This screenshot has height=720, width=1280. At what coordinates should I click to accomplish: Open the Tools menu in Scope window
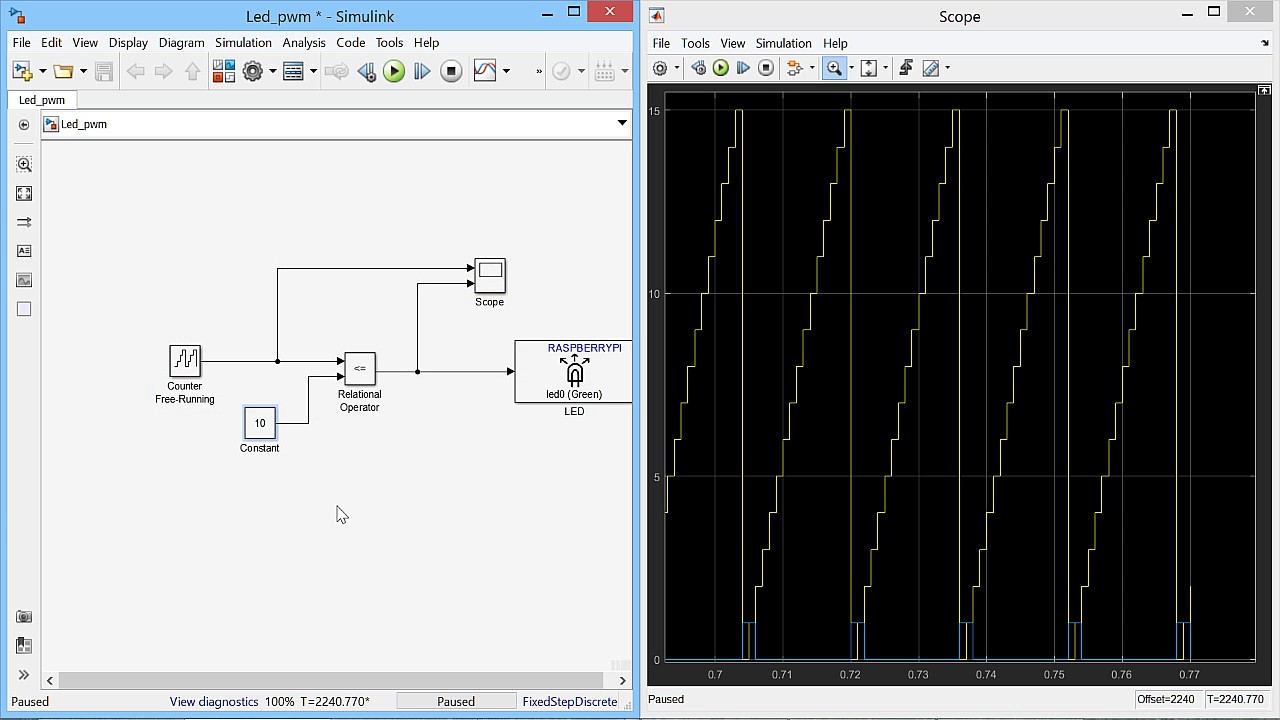(695, 43)
